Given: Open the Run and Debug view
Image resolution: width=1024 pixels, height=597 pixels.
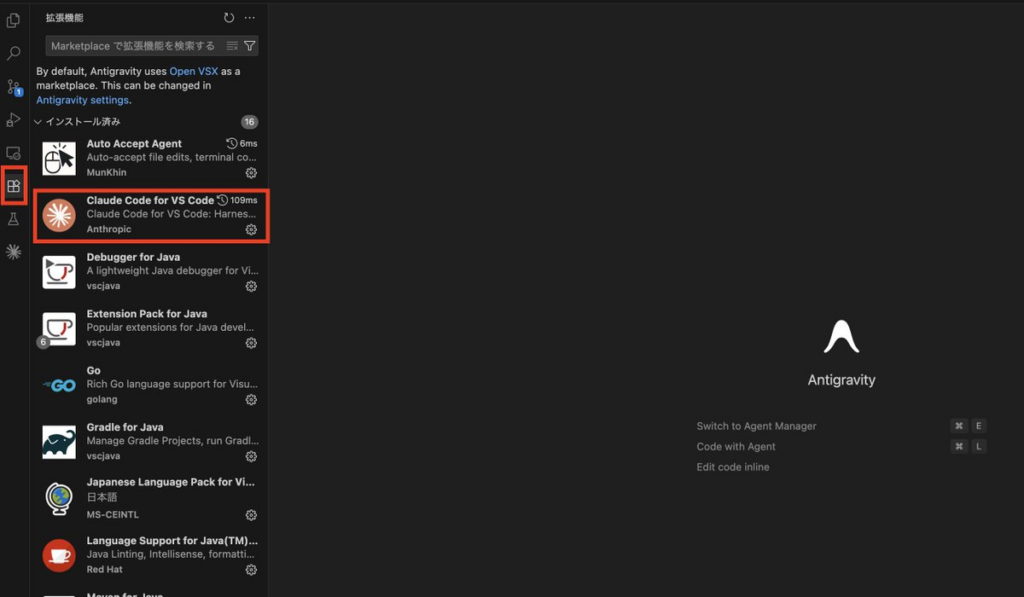Looking at the screenshot, I should point(14,120).
